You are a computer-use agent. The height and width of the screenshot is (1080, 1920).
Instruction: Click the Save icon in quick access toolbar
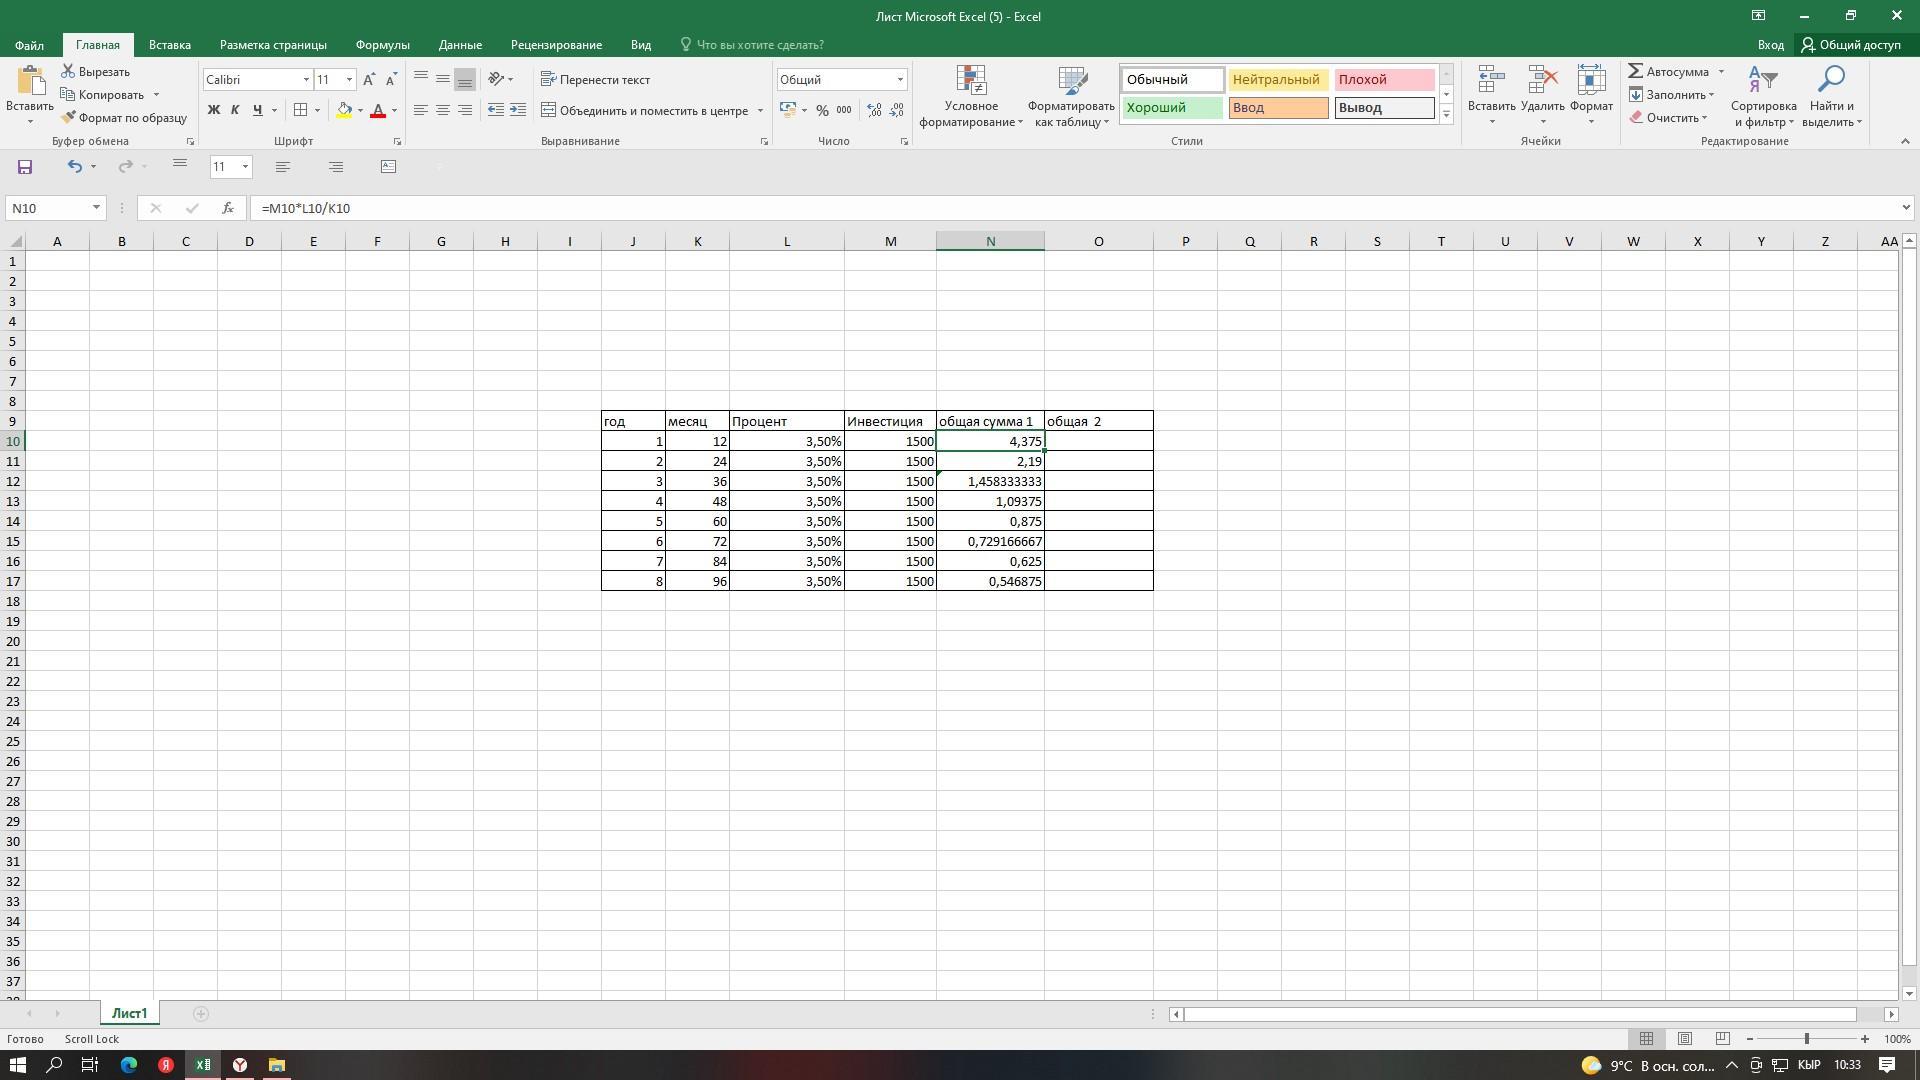pyautogui.click(x=25, y=167)
